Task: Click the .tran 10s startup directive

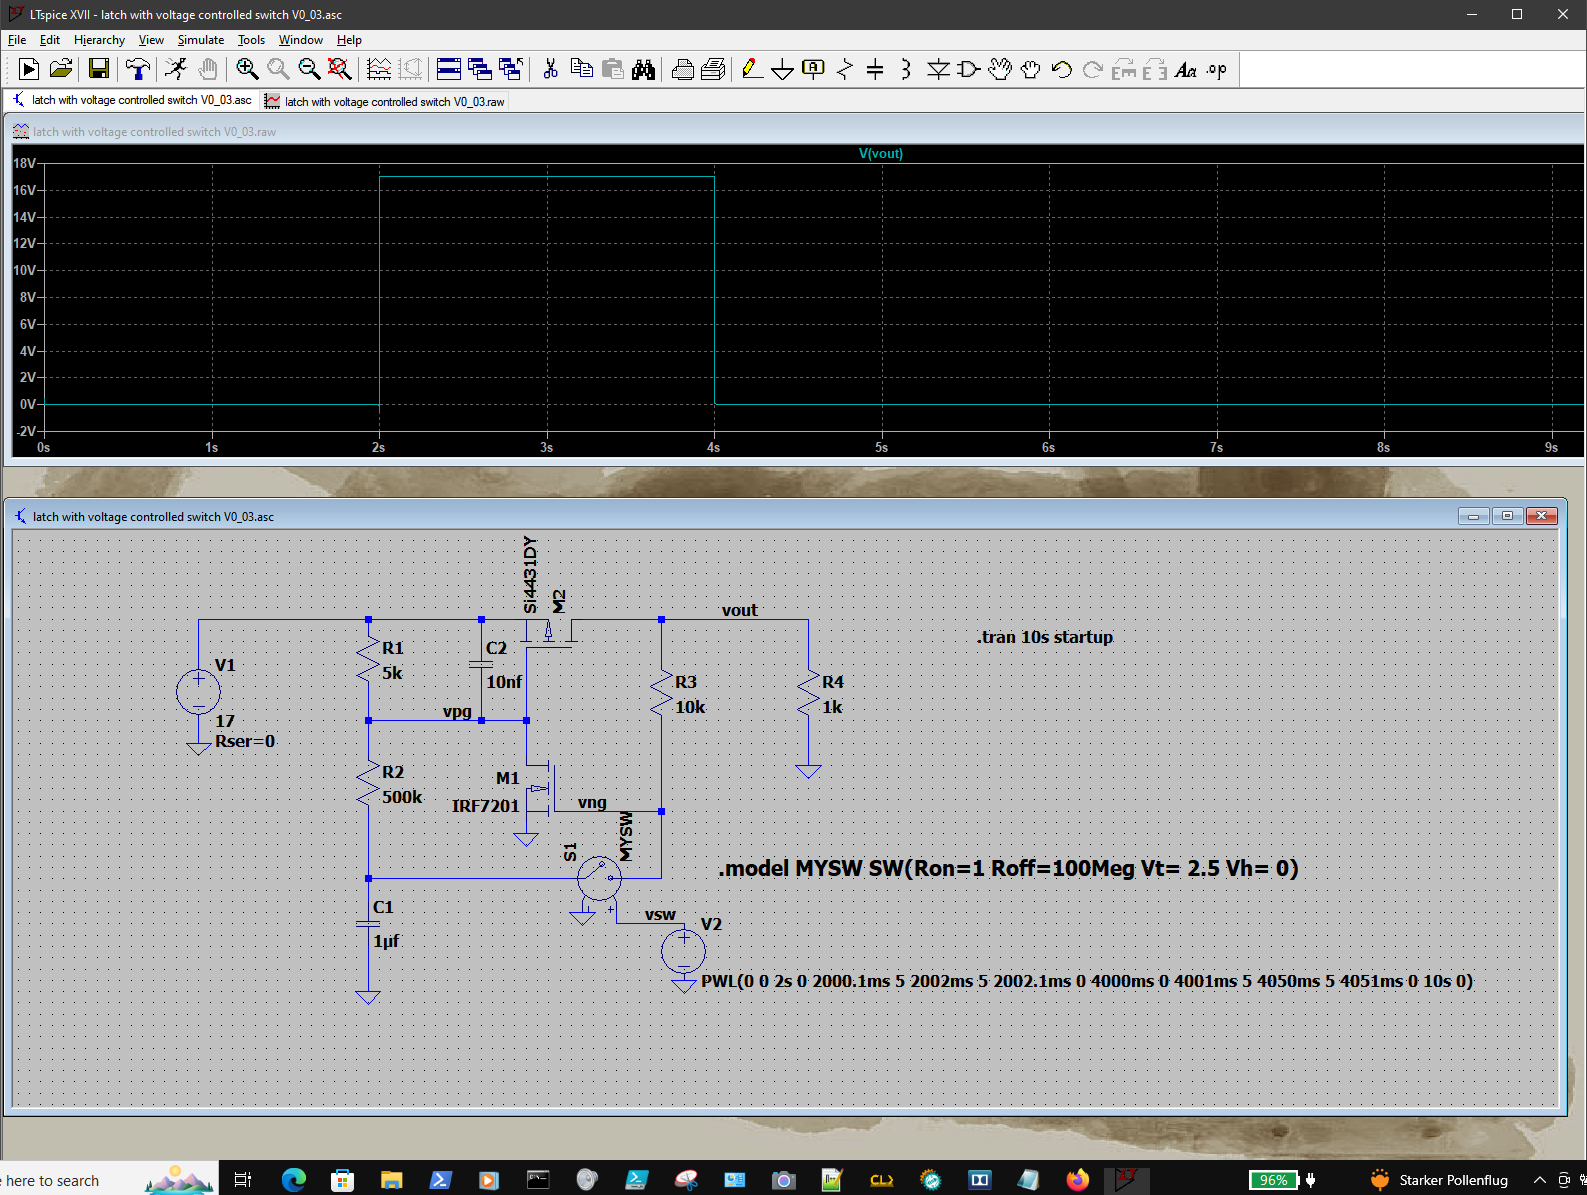Action: click(x=1045, y=637)
